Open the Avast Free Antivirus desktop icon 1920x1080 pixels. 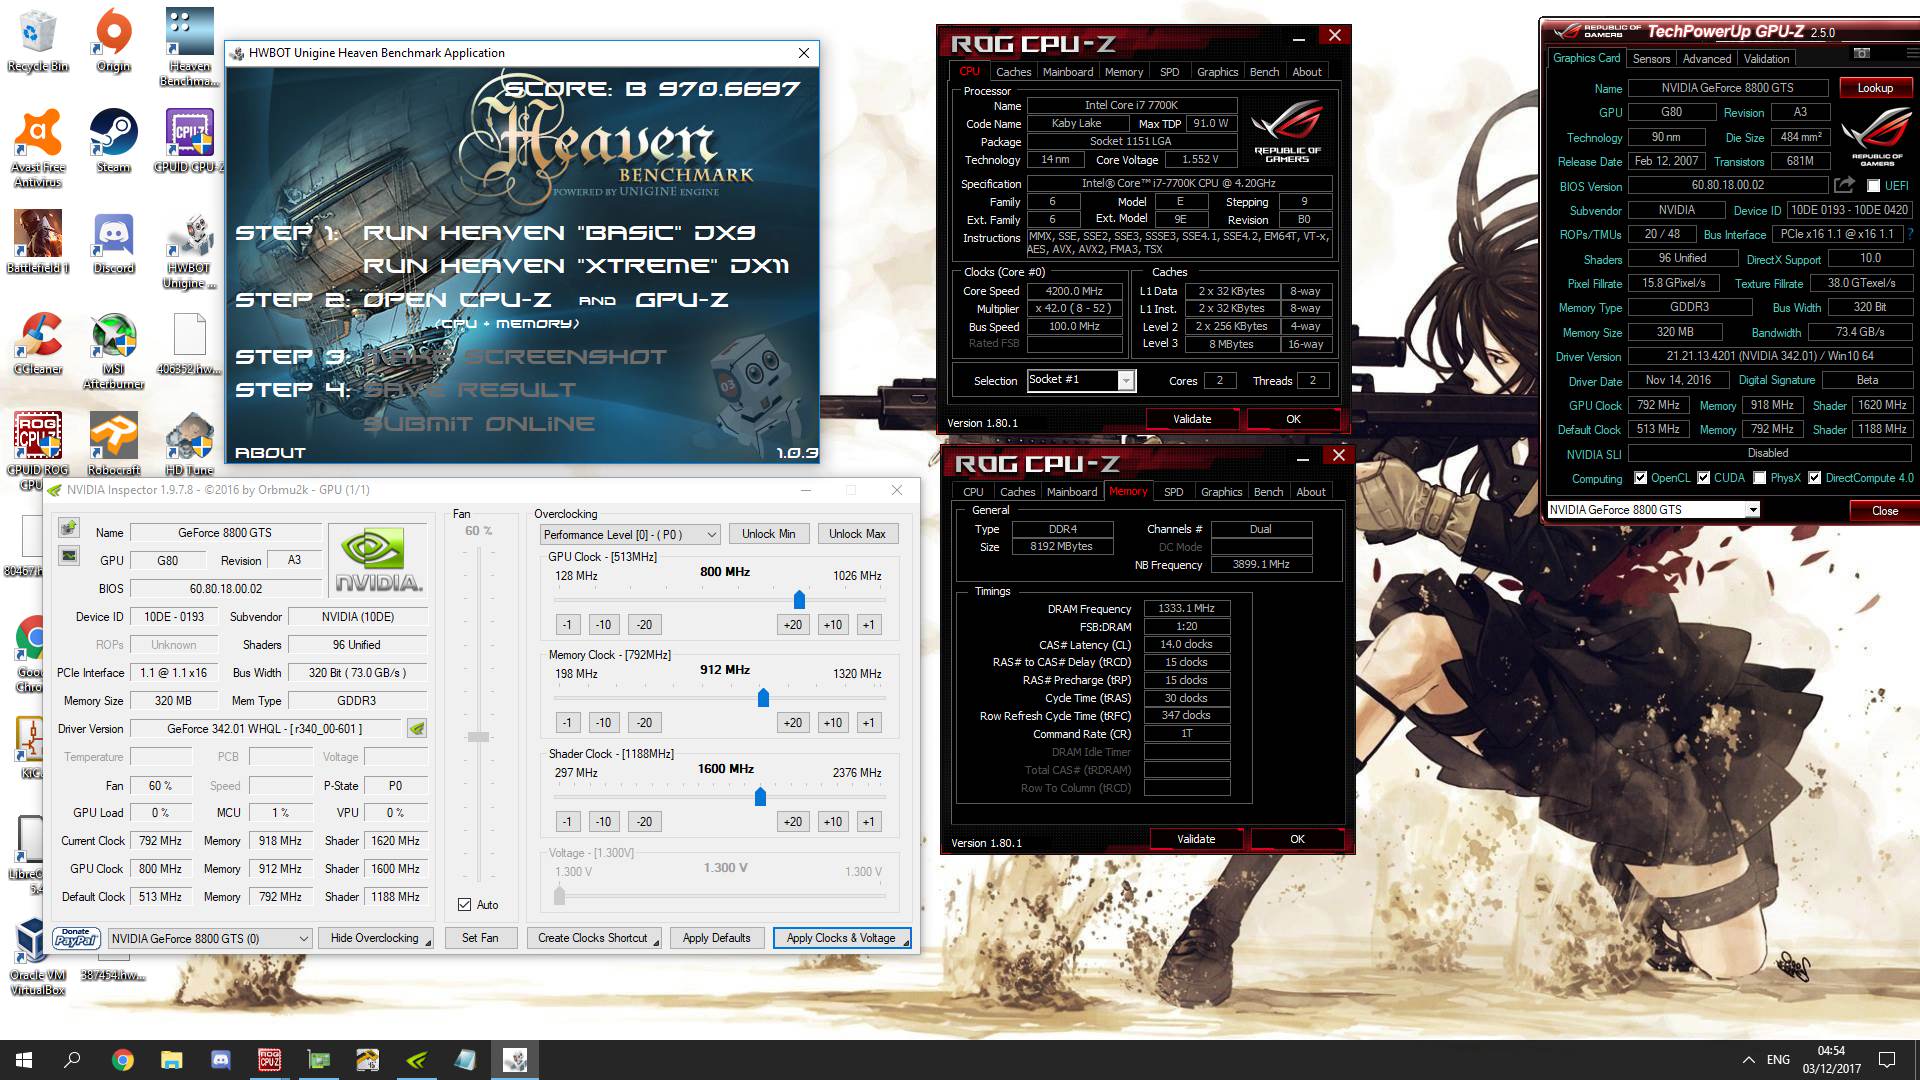(x=38, y=148)
